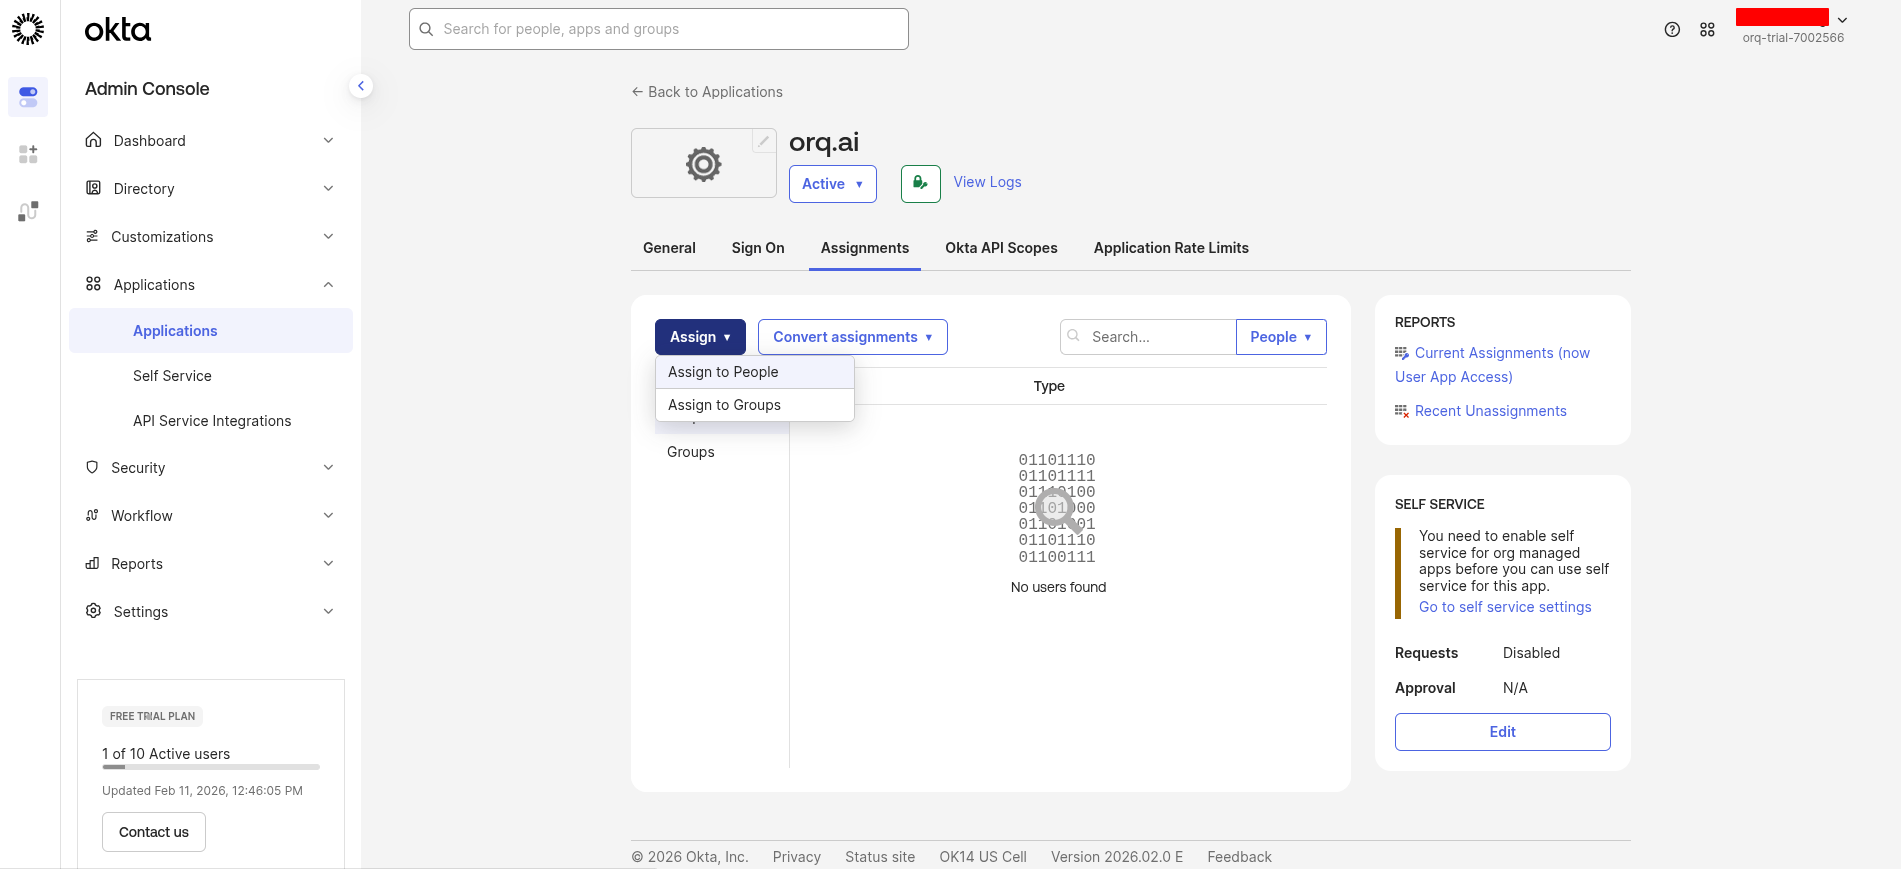Click the Customizations sliders icon
The height and width of the screenshot is (869, 1901).
(92, 236)
